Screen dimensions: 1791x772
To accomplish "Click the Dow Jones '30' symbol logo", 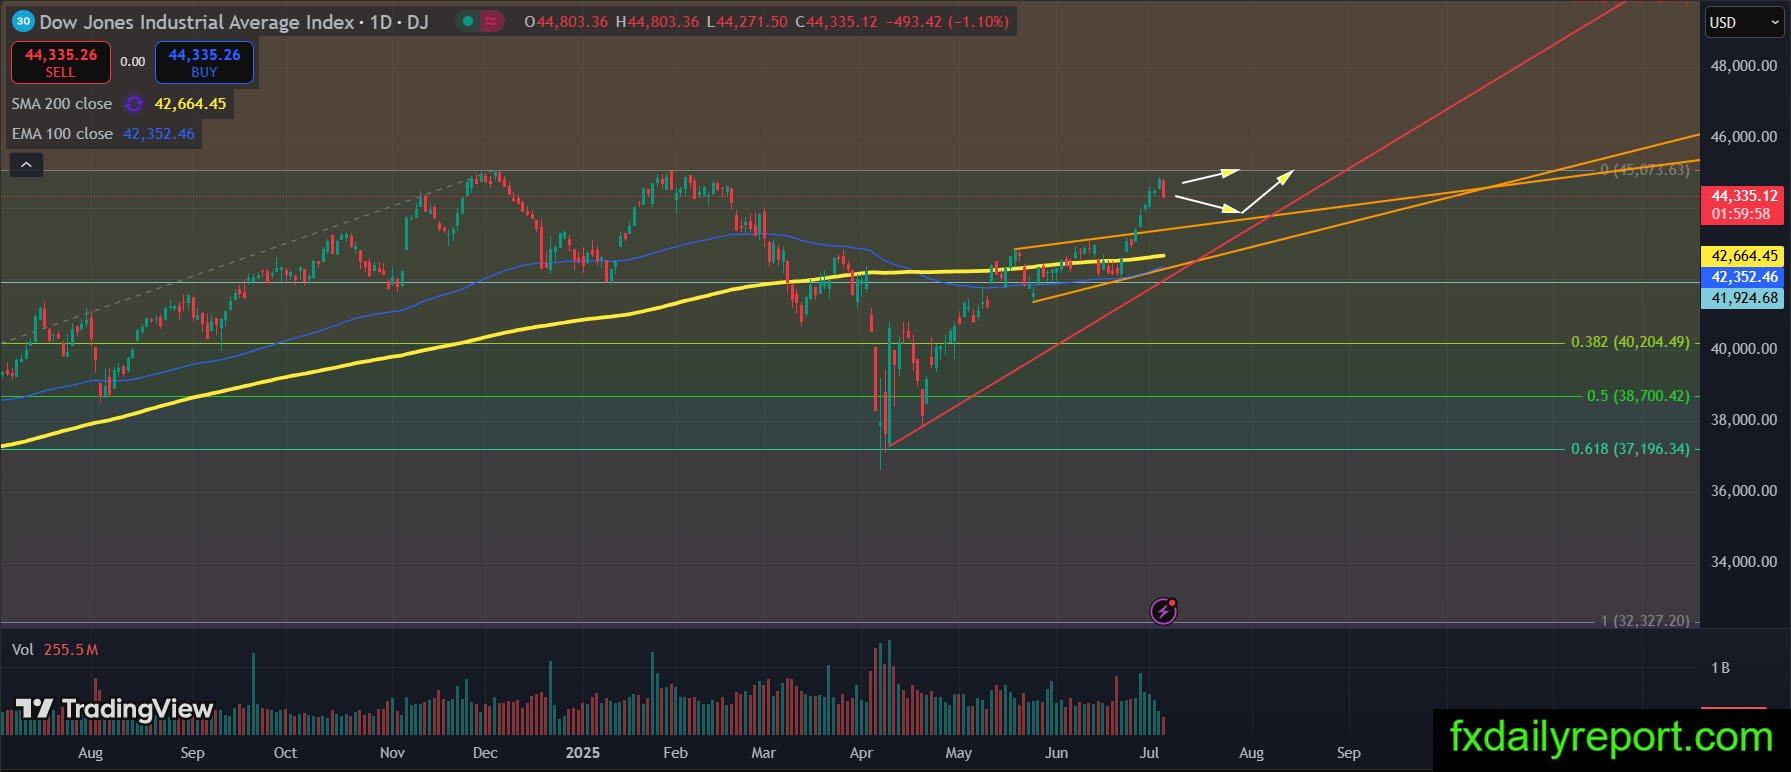I will (x=23, y=21).
